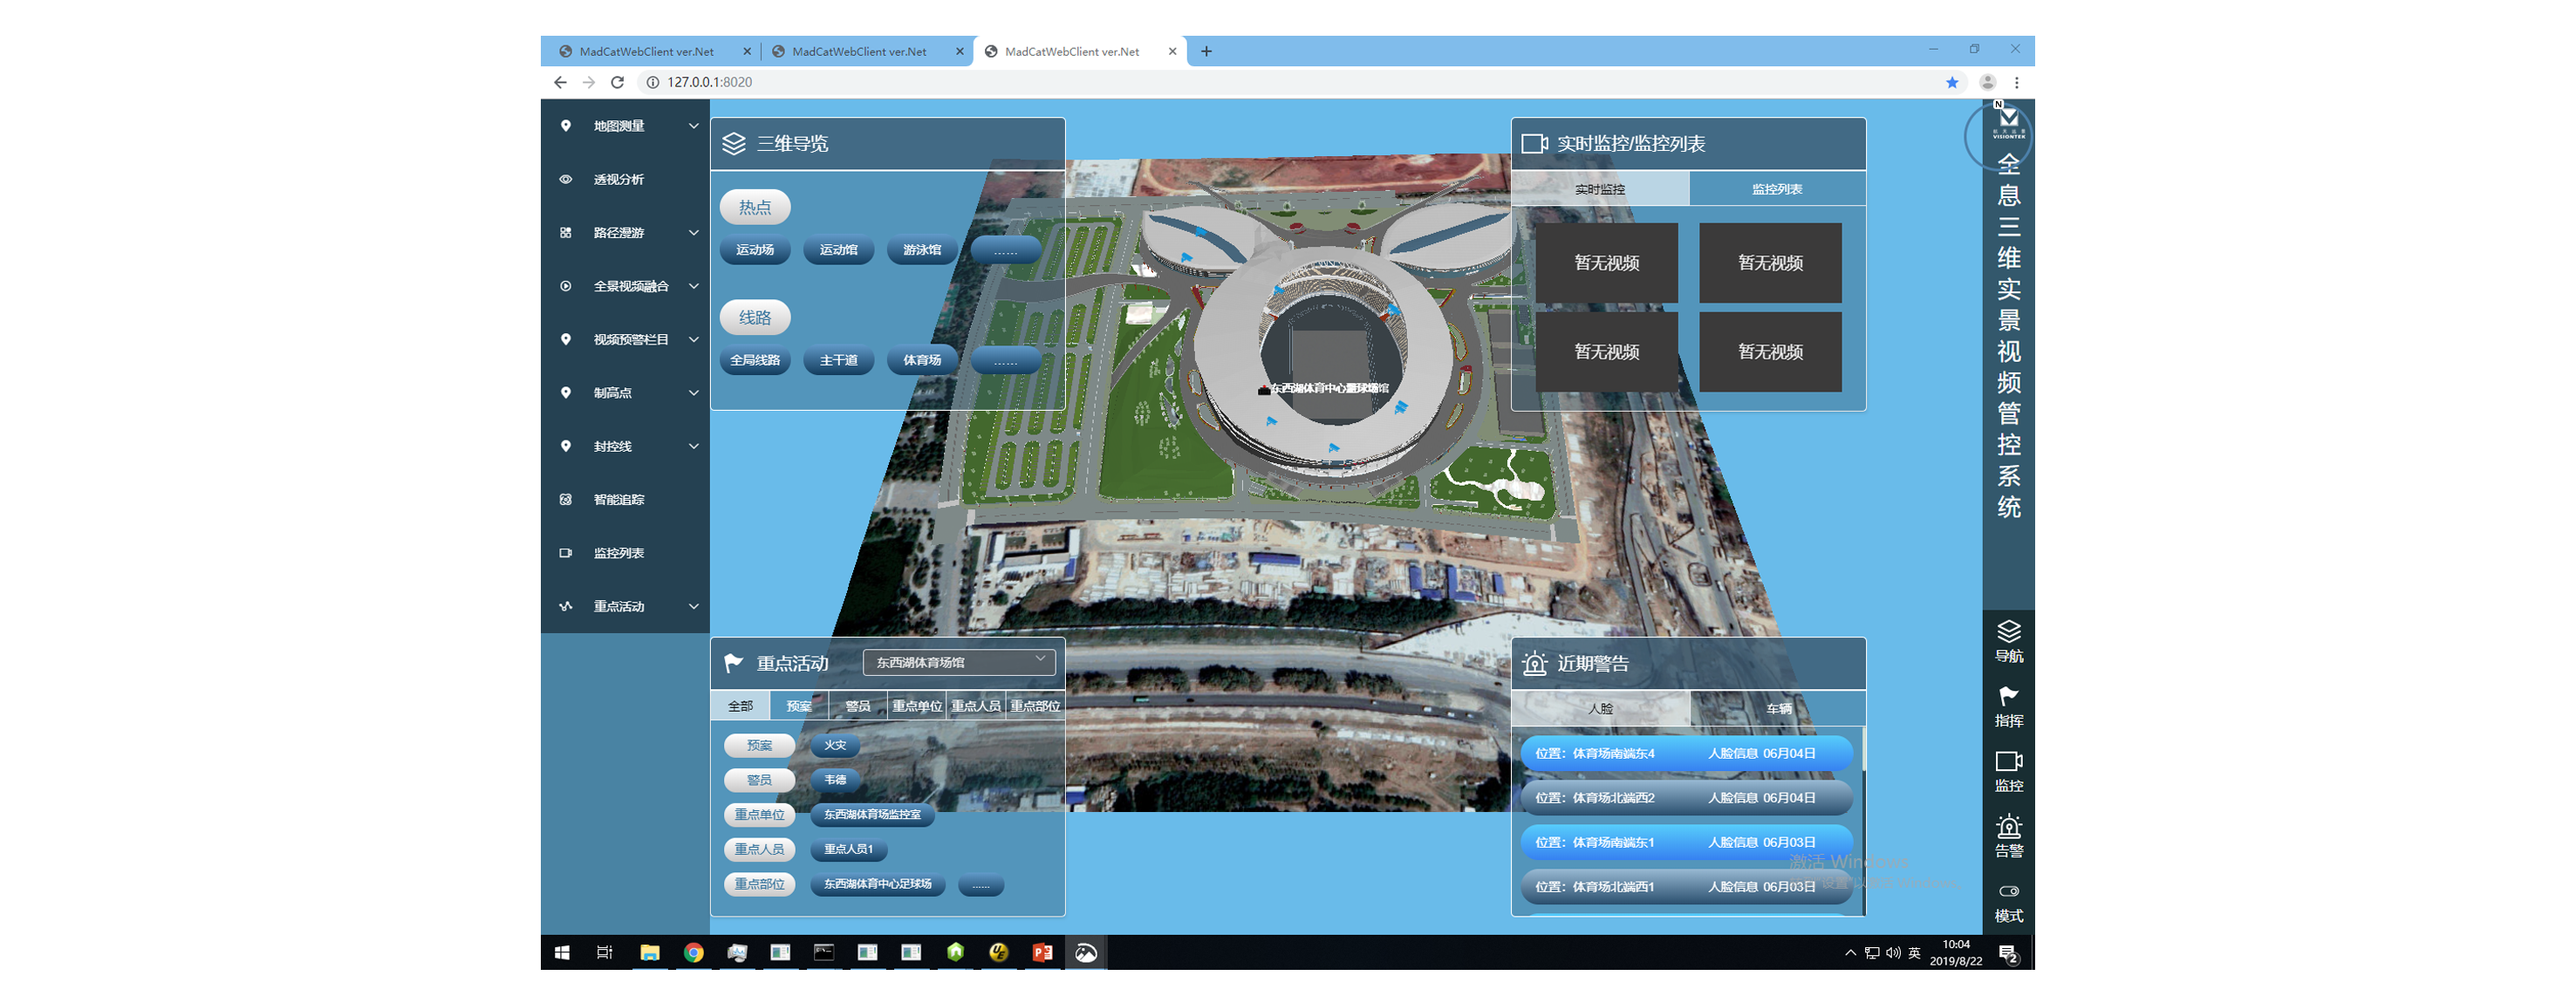
Task: Toggle the 模式 mode switch
Action: 2008,891
